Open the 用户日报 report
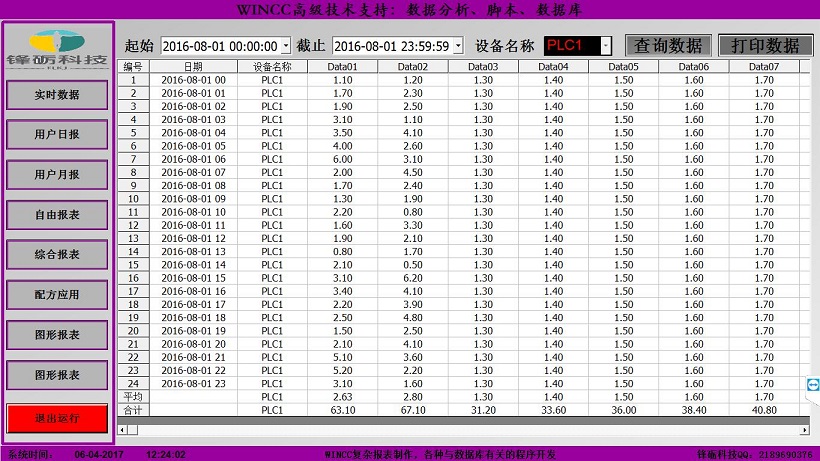The height and width of the screenshot is (461, 820). point(57,134)
